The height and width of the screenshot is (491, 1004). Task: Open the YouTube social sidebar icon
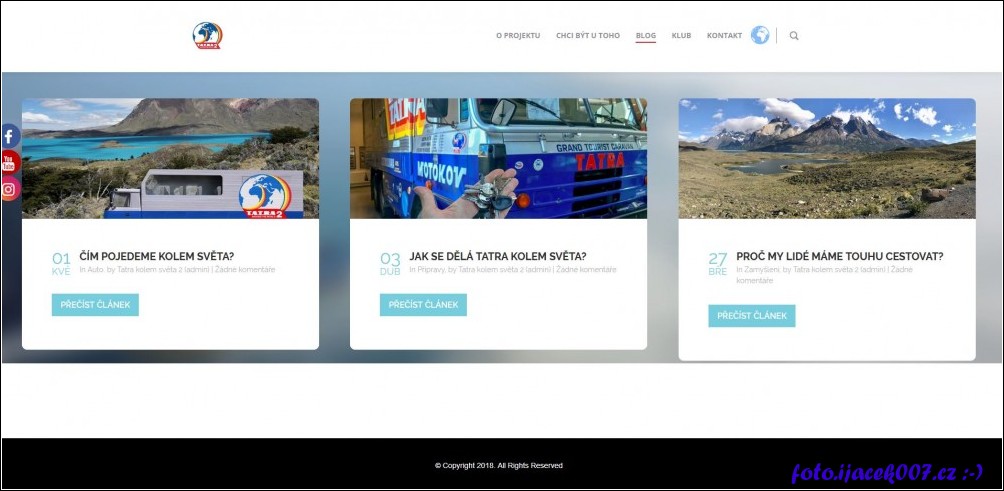point(9,162)
